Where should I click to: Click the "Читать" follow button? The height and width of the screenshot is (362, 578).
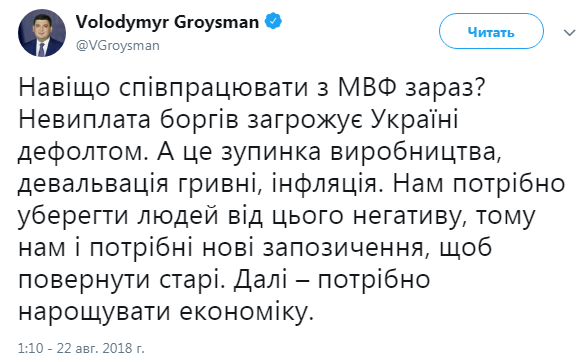[x=491, y=31]
